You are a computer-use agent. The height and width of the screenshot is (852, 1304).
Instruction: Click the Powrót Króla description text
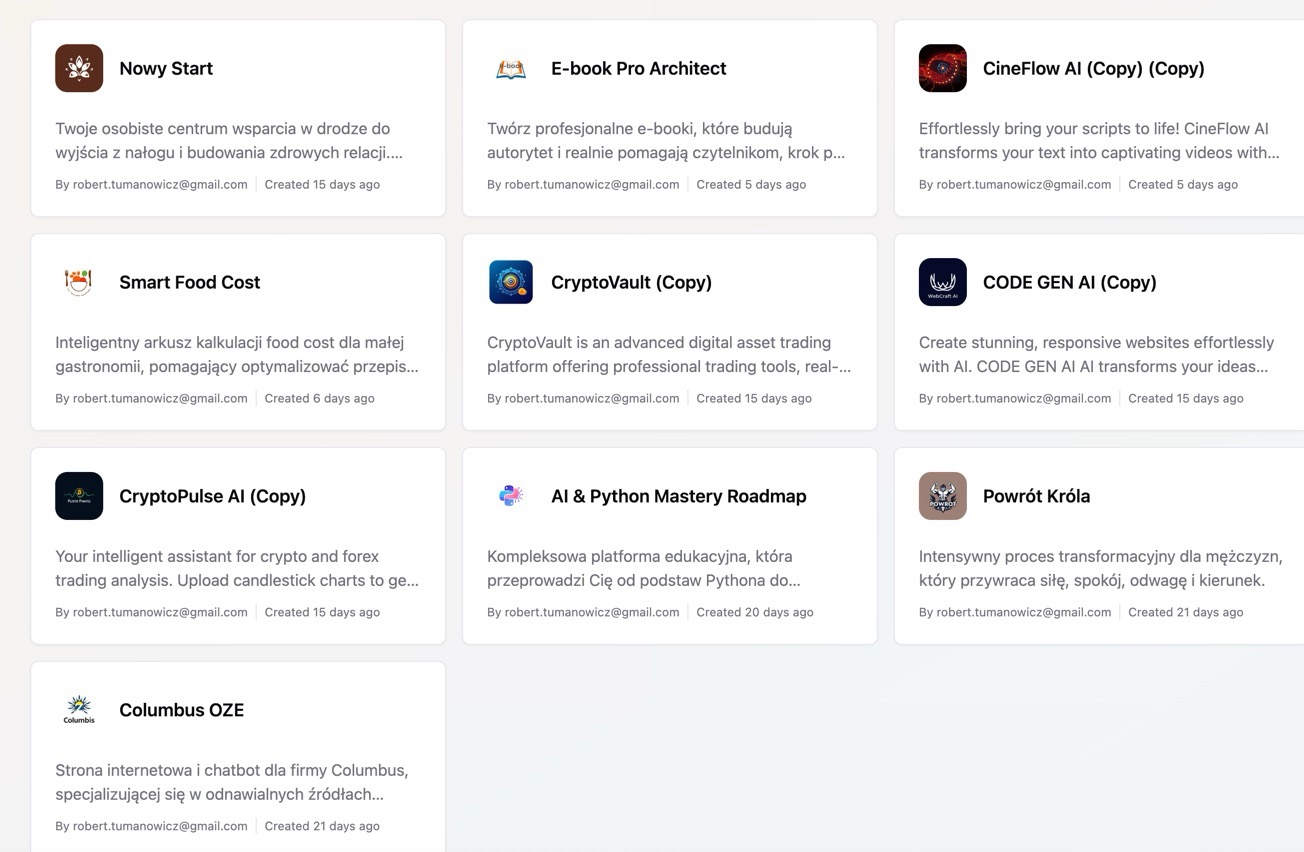[1100, 568]
